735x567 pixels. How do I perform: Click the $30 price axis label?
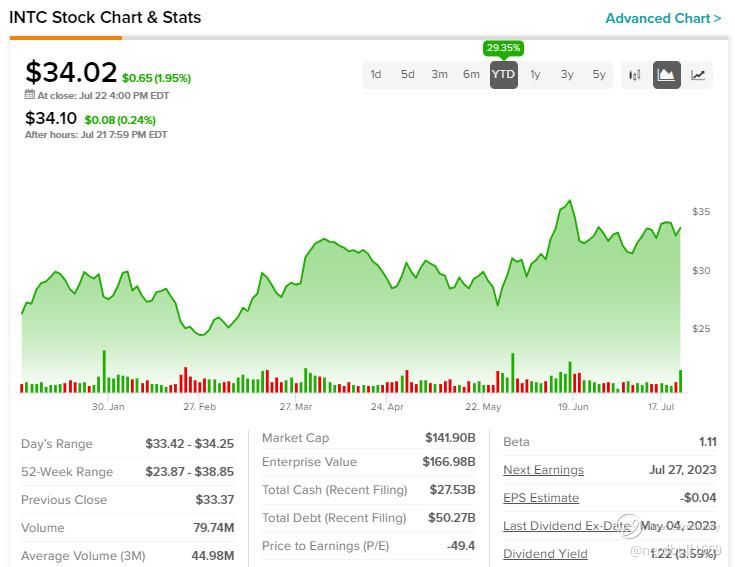coord(701,270)
